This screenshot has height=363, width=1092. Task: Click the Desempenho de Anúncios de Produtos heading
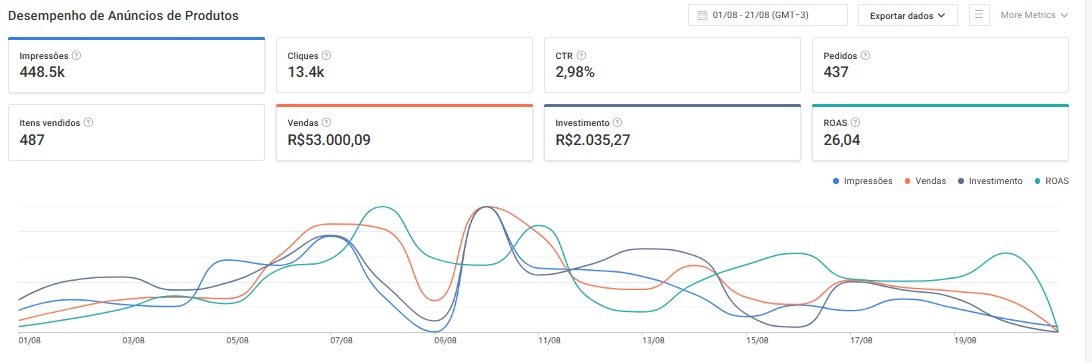point(123,15)
